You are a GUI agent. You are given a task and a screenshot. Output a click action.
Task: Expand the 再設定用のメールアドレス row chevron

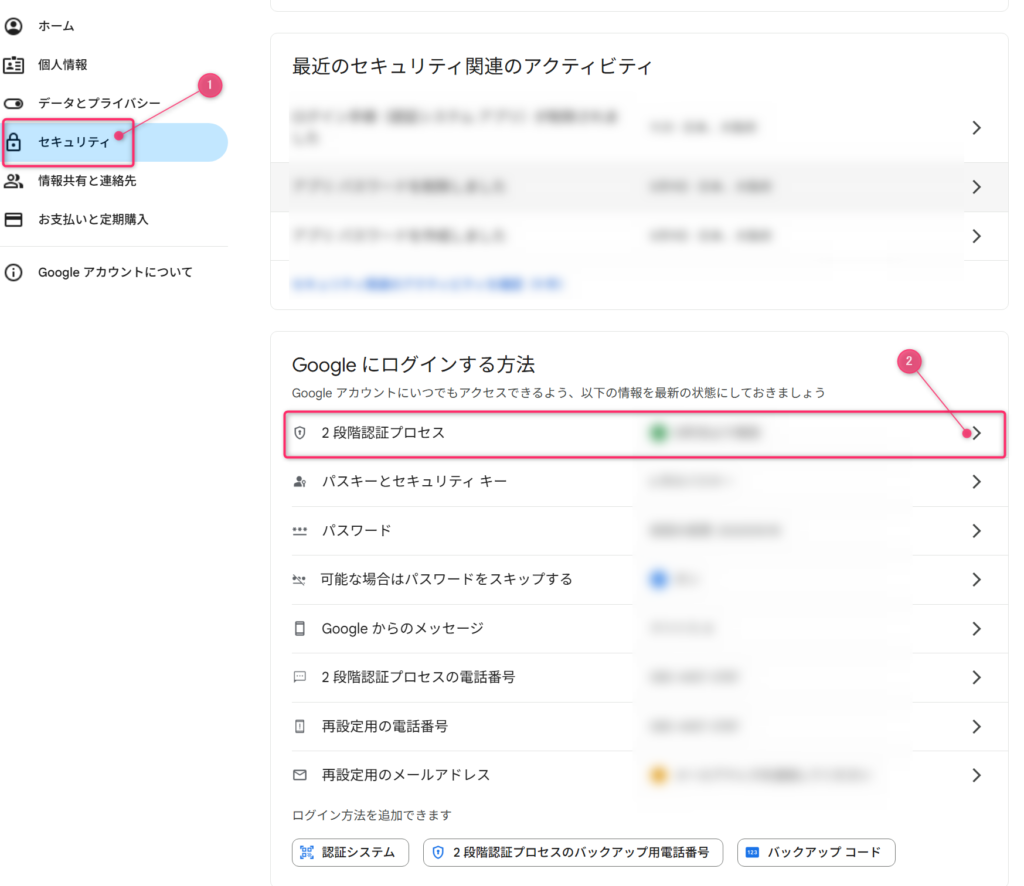976,775
